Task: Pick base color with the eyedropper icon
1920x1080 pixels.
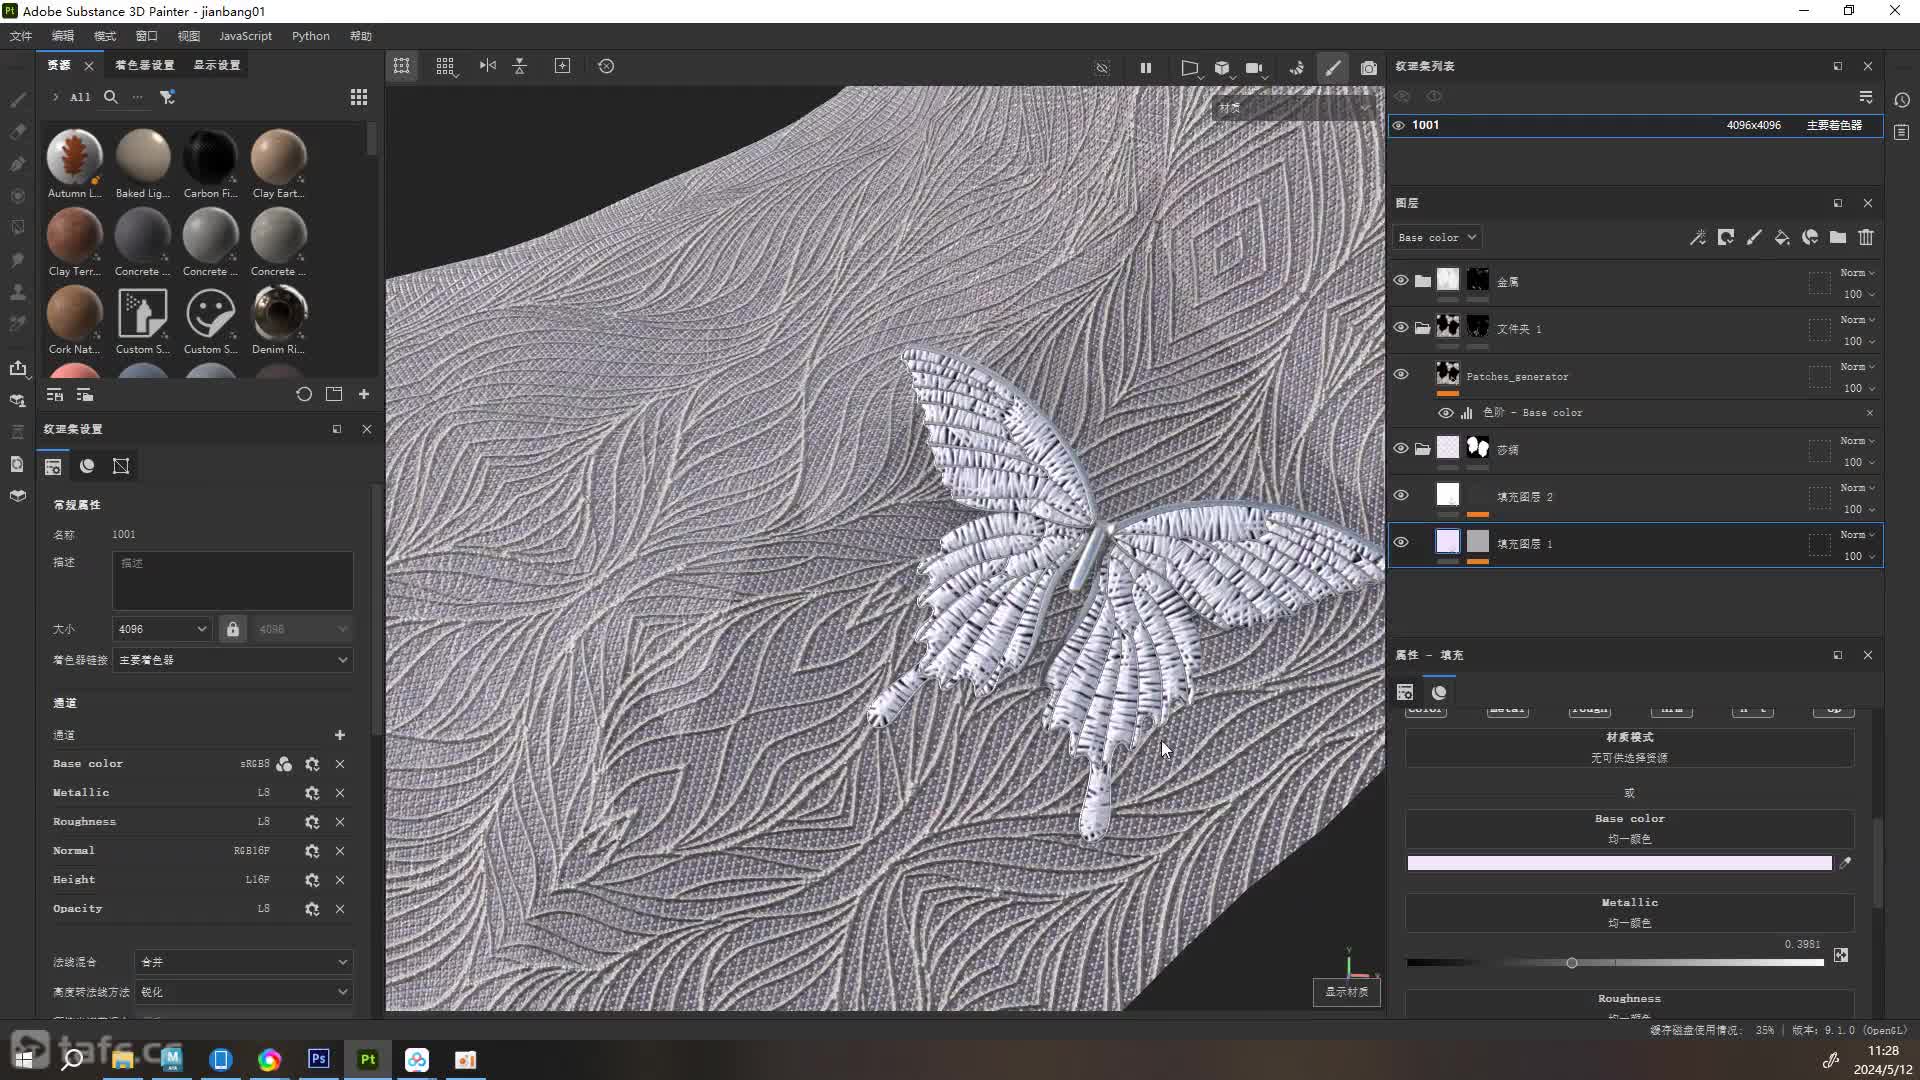Action: (x=1845, y=863)
